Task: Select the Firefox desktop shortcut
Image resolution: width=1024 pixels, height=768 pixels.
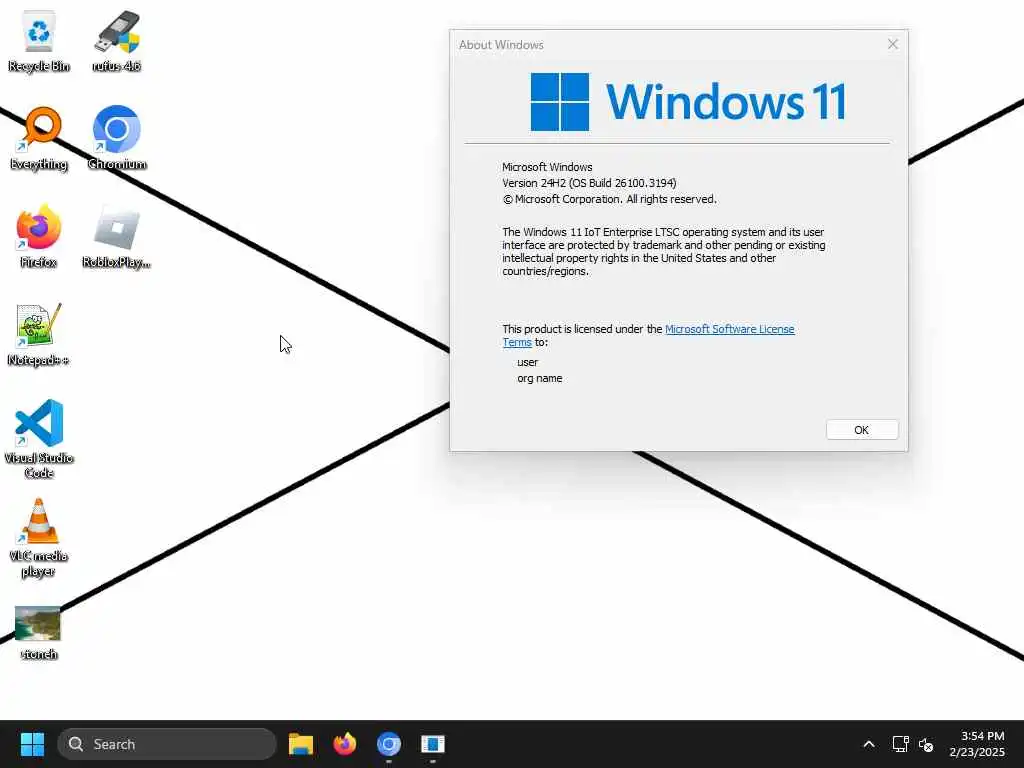Action: point(39,236)
